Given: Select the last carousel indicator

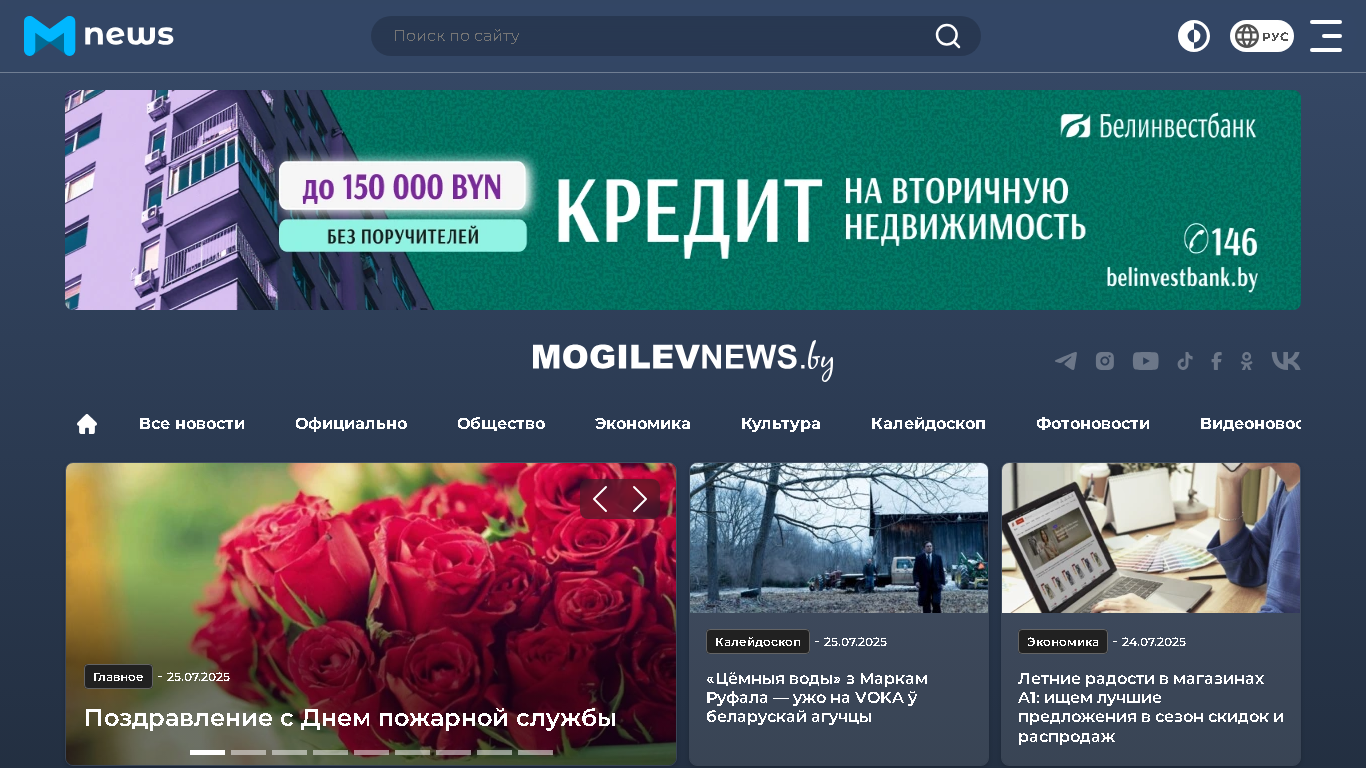Looking at the screenshot, I should (x=535, y=752).
